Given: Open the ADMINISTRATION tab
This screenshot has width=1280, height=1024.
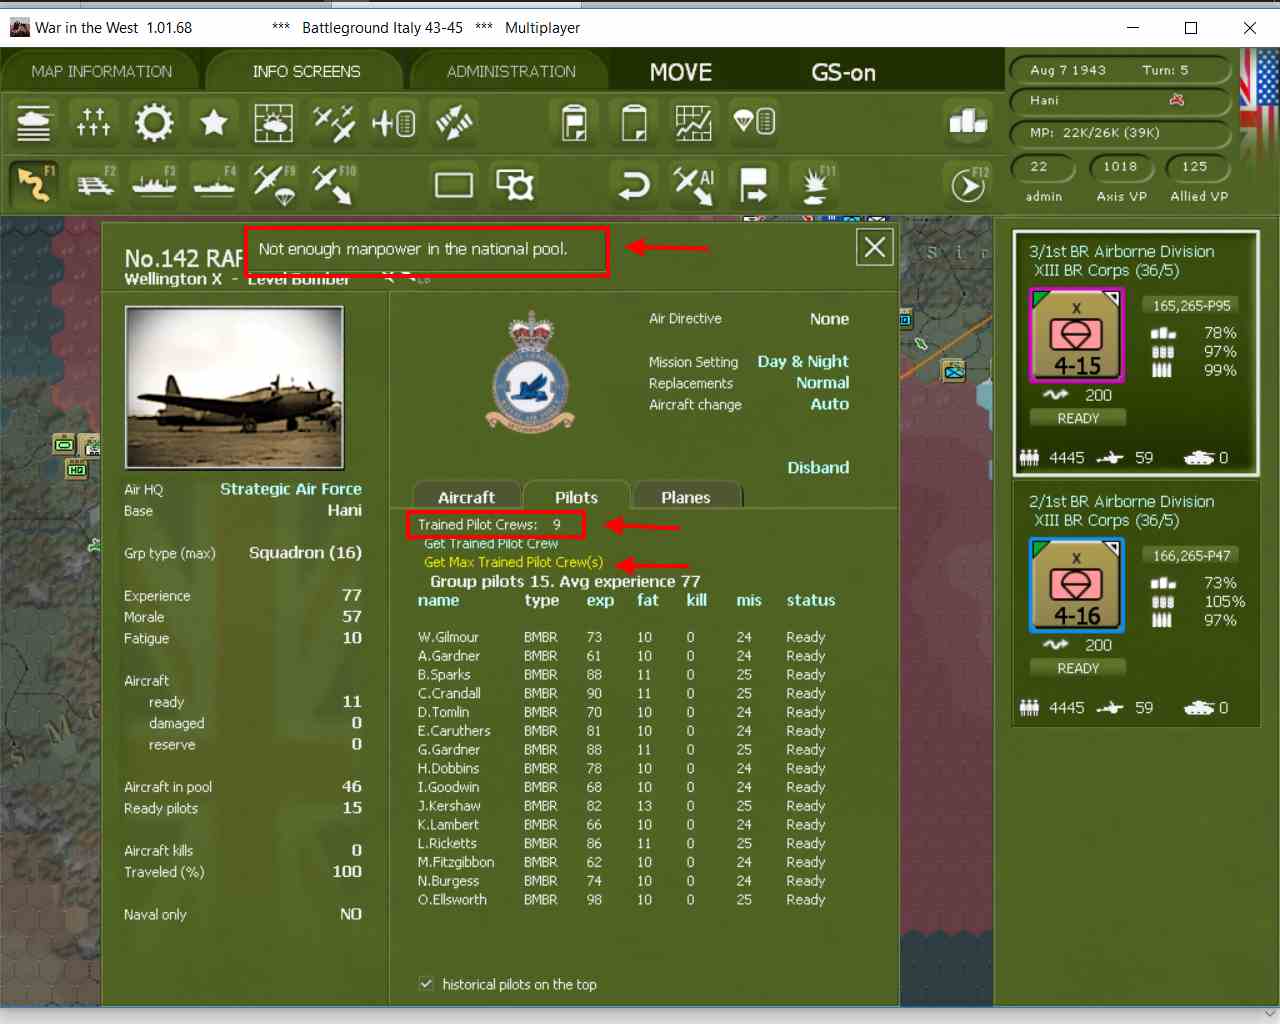Looking at the screenshot, I should 511,72.
